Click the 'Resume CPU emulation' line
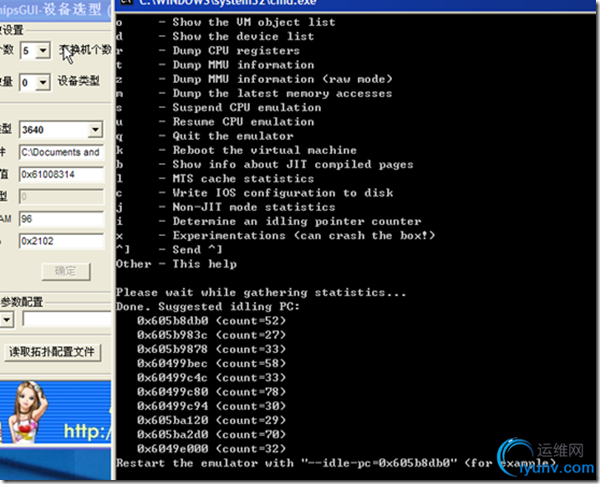The image size is (600, 484). coord(215,122)
